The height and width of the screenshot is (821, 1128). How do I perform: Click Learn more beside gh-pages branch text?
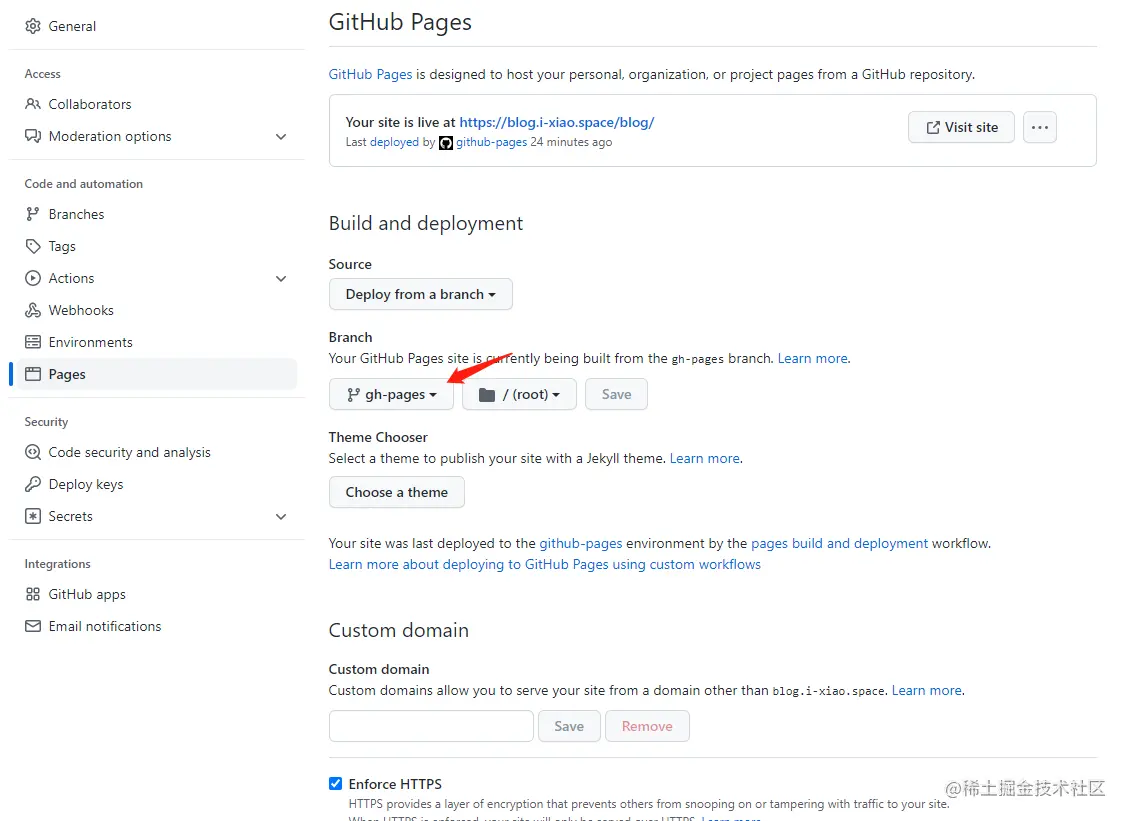point(812,358)
